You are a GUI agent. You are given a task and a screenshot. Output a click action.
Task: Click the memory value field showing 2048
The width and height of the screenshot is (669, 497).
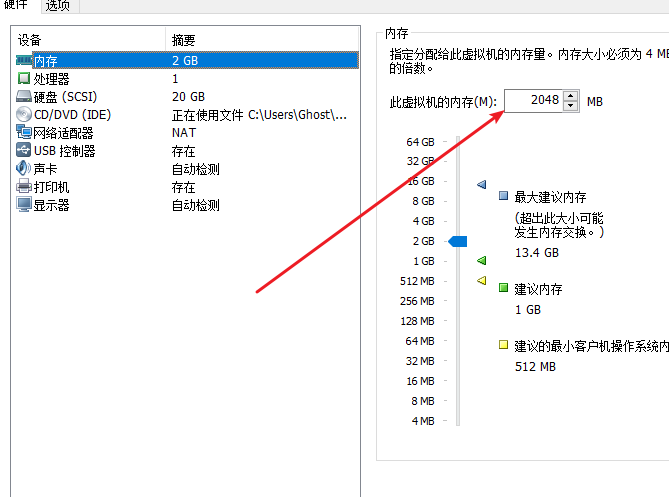(x=533, y=101)
